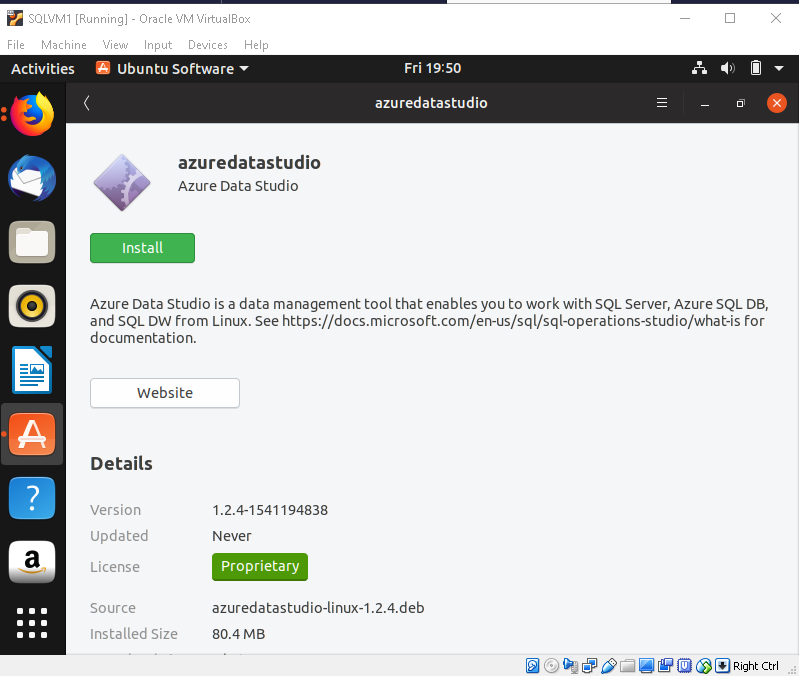Go back with the header back arrow

[87, 103]
